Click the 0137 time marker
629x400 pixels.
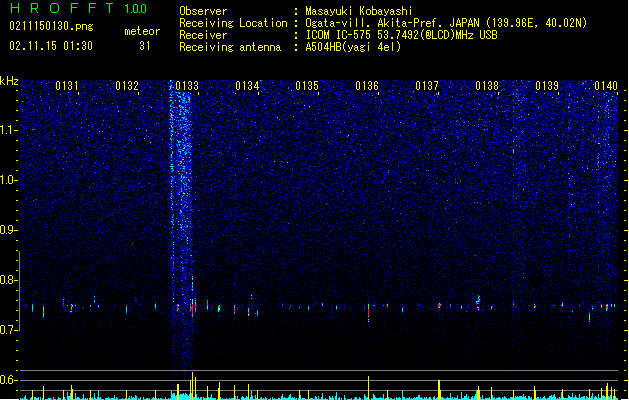427,86
